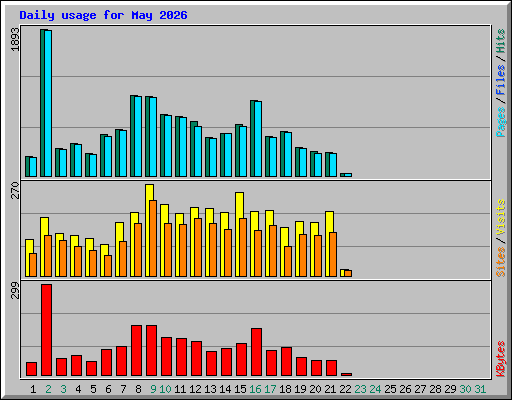The width and height of the screenshot is (512, 400).
Task: Click the red KBytes bar for day 5
Action: click(x=91, y=368)
